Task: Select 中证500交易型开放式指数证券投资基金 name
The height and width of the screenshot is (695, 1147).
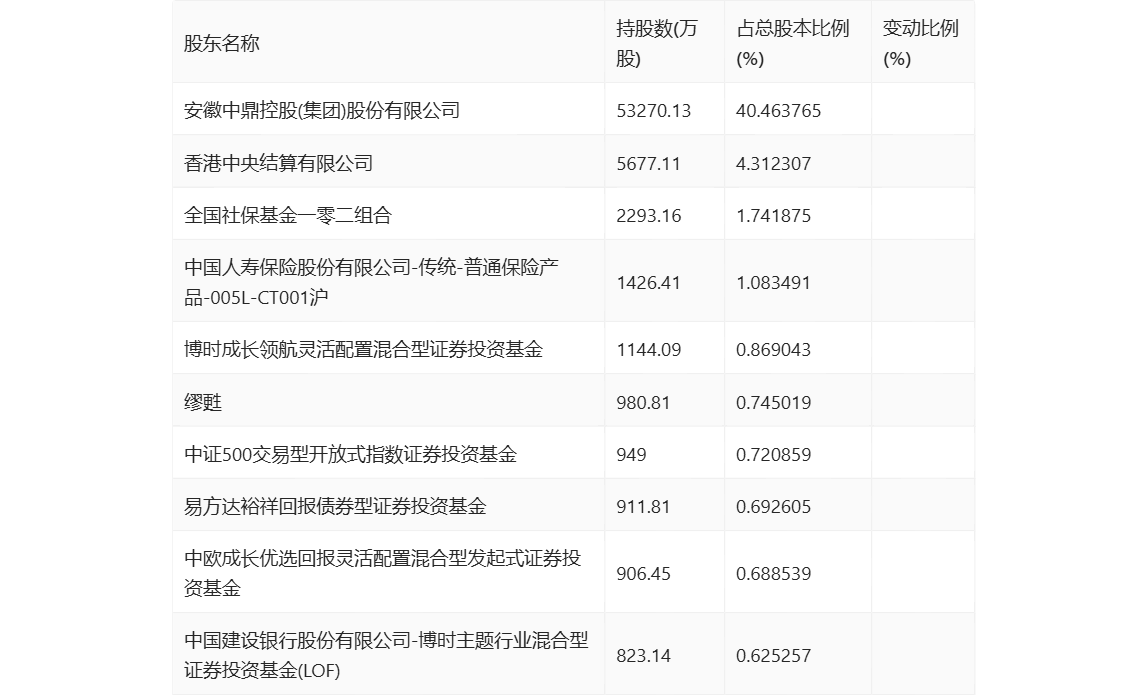Action: pos(350,454)
